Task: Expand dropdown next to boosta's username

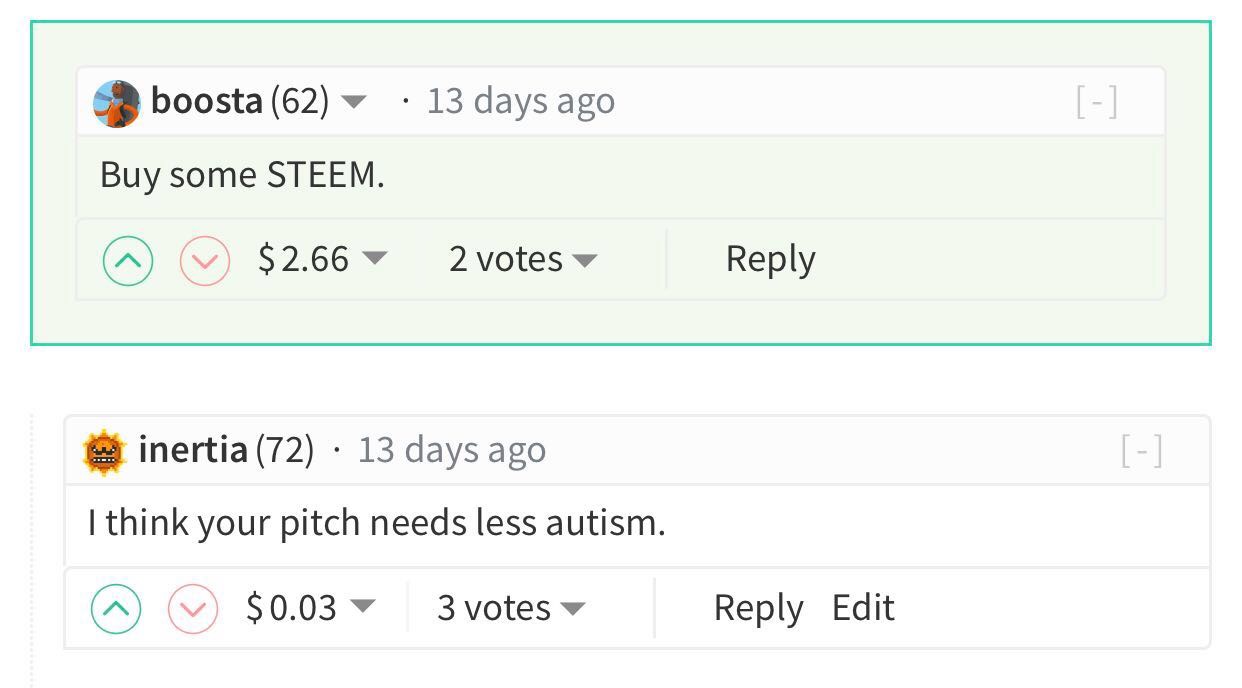Action: pos(354,102)
